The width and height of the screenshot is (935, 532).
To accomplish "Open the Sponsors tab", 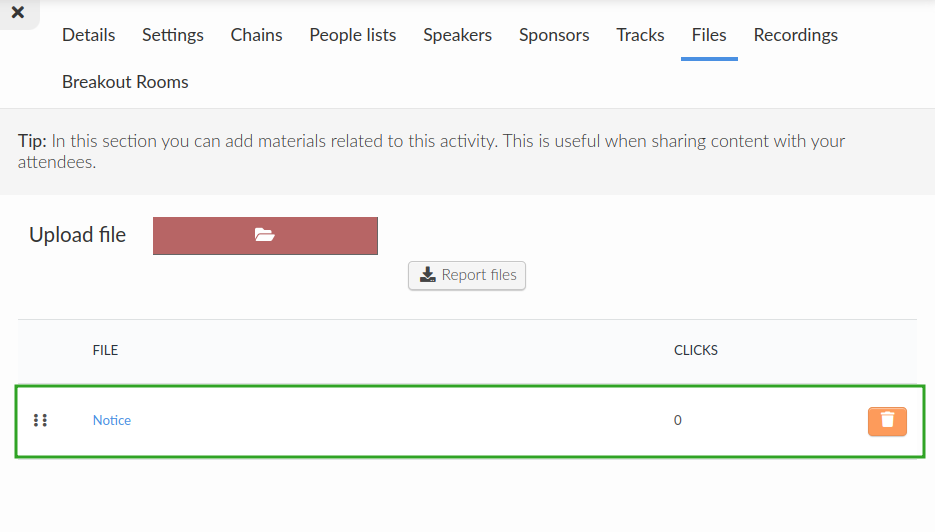I will [554, 35].
